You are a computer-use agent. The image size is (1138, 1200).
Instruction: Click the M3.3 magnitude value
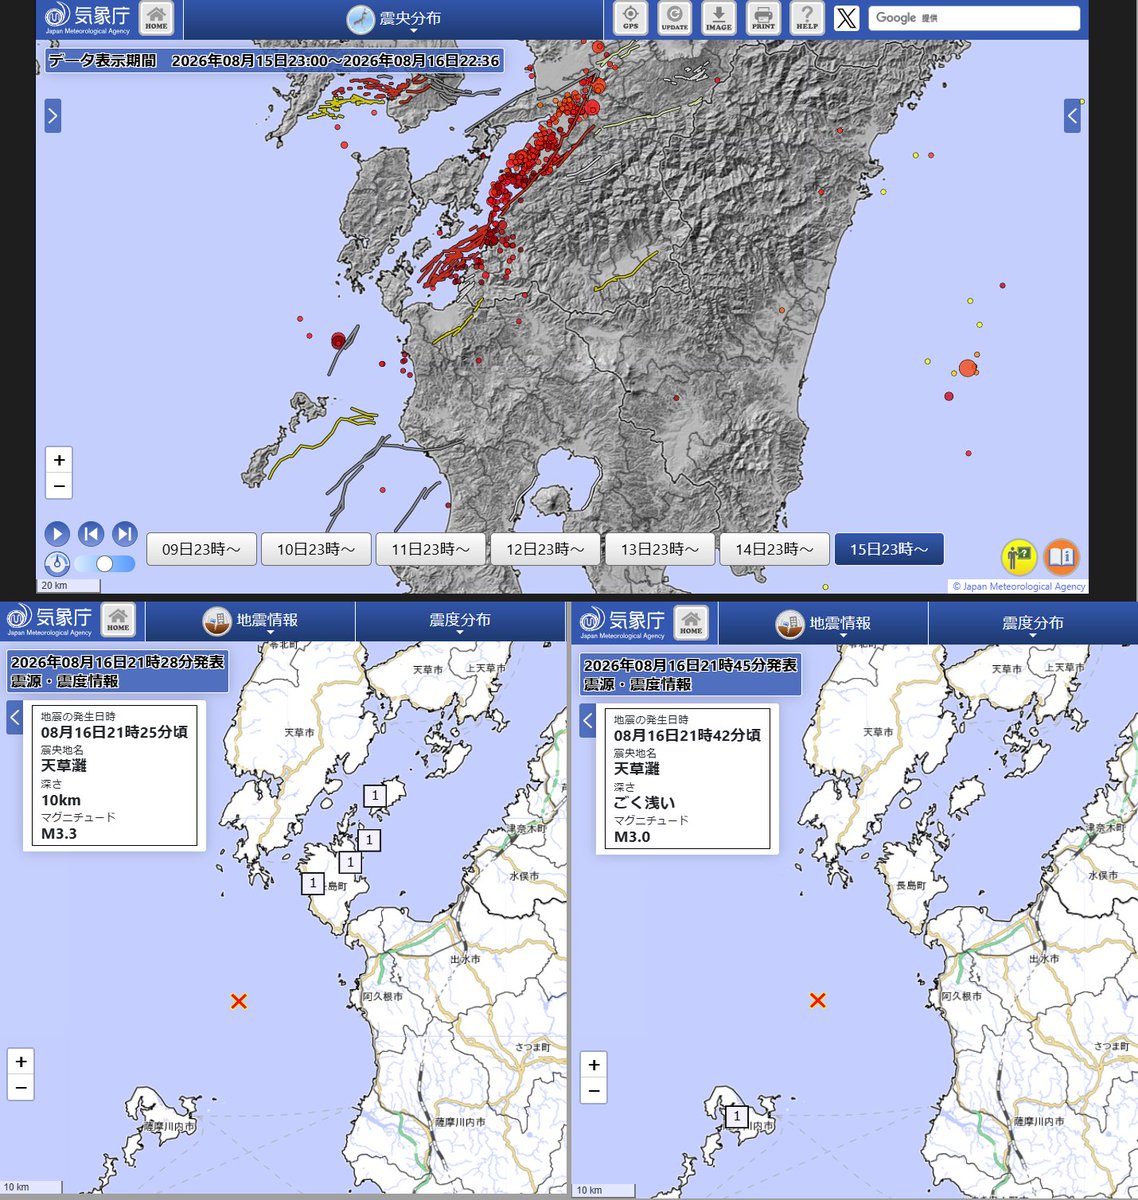pyautogui.click(x=59, y=834)
